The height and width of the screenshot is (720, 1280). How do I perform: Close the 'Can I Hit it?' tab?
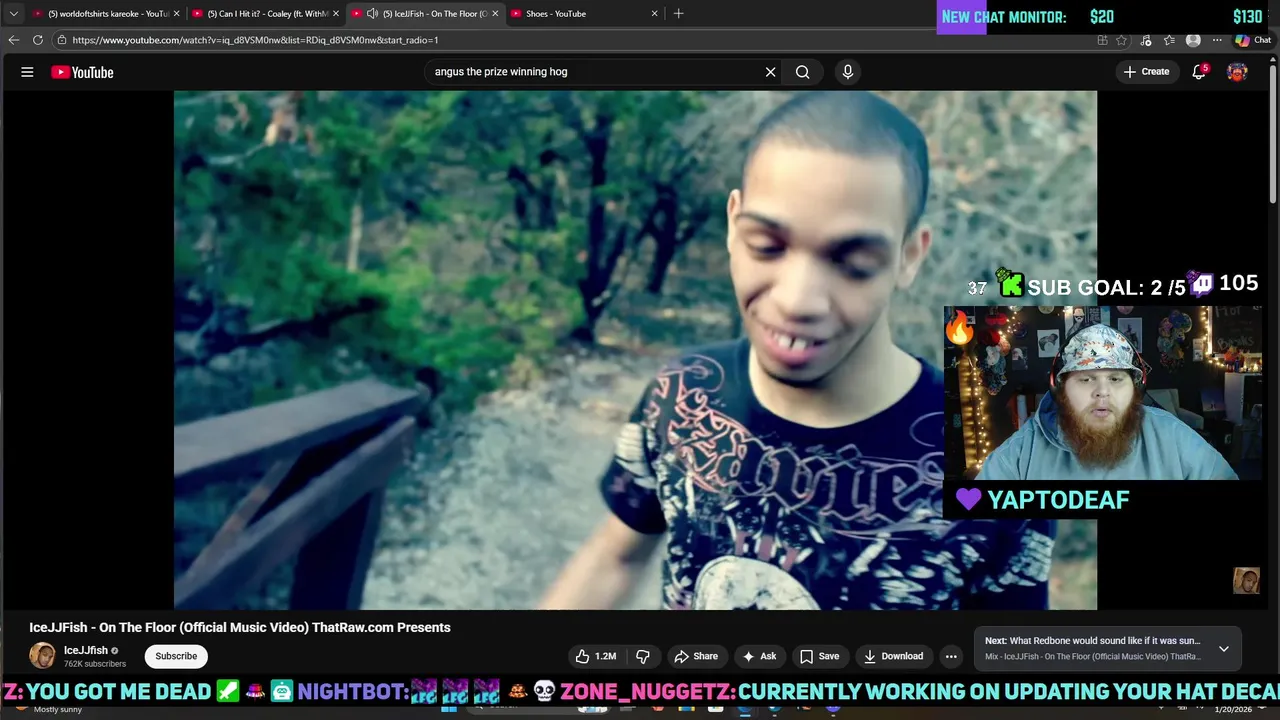click(x=336, y=14)
